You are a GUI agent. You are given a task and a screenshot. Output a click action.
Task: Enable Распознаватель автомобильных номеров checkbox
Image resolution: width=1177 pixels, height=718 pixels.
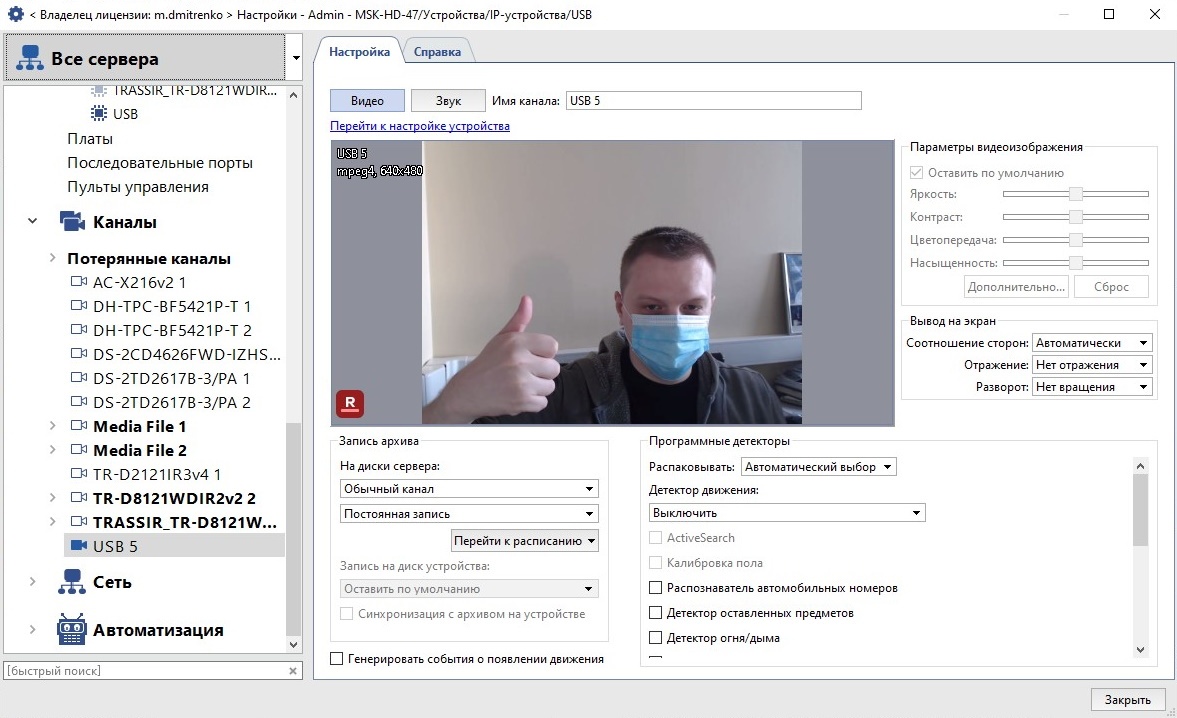click(655, 587)
